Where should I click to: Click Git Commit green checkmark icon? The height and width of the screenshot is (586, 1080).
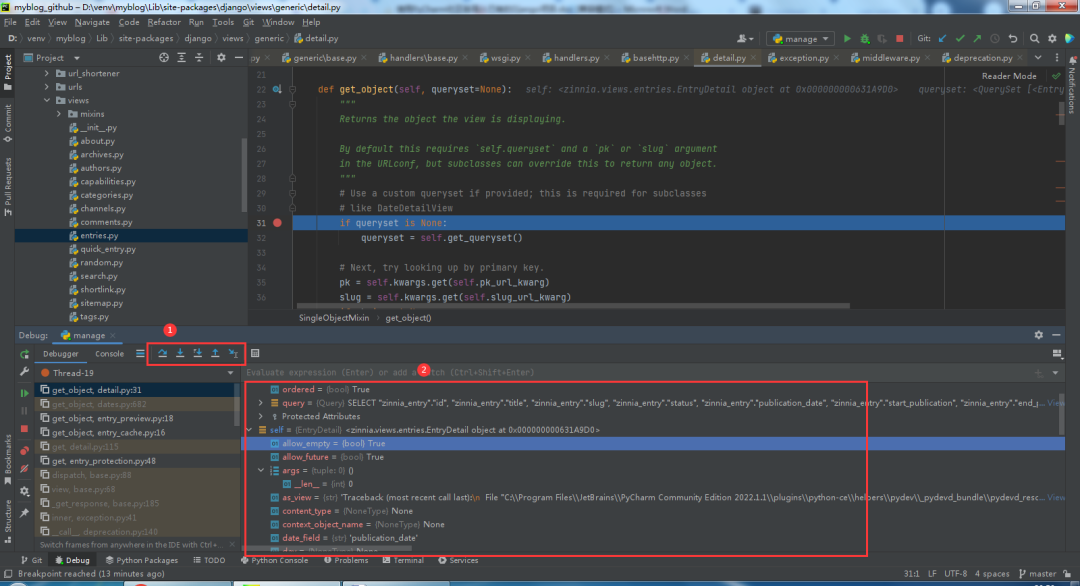960,39
